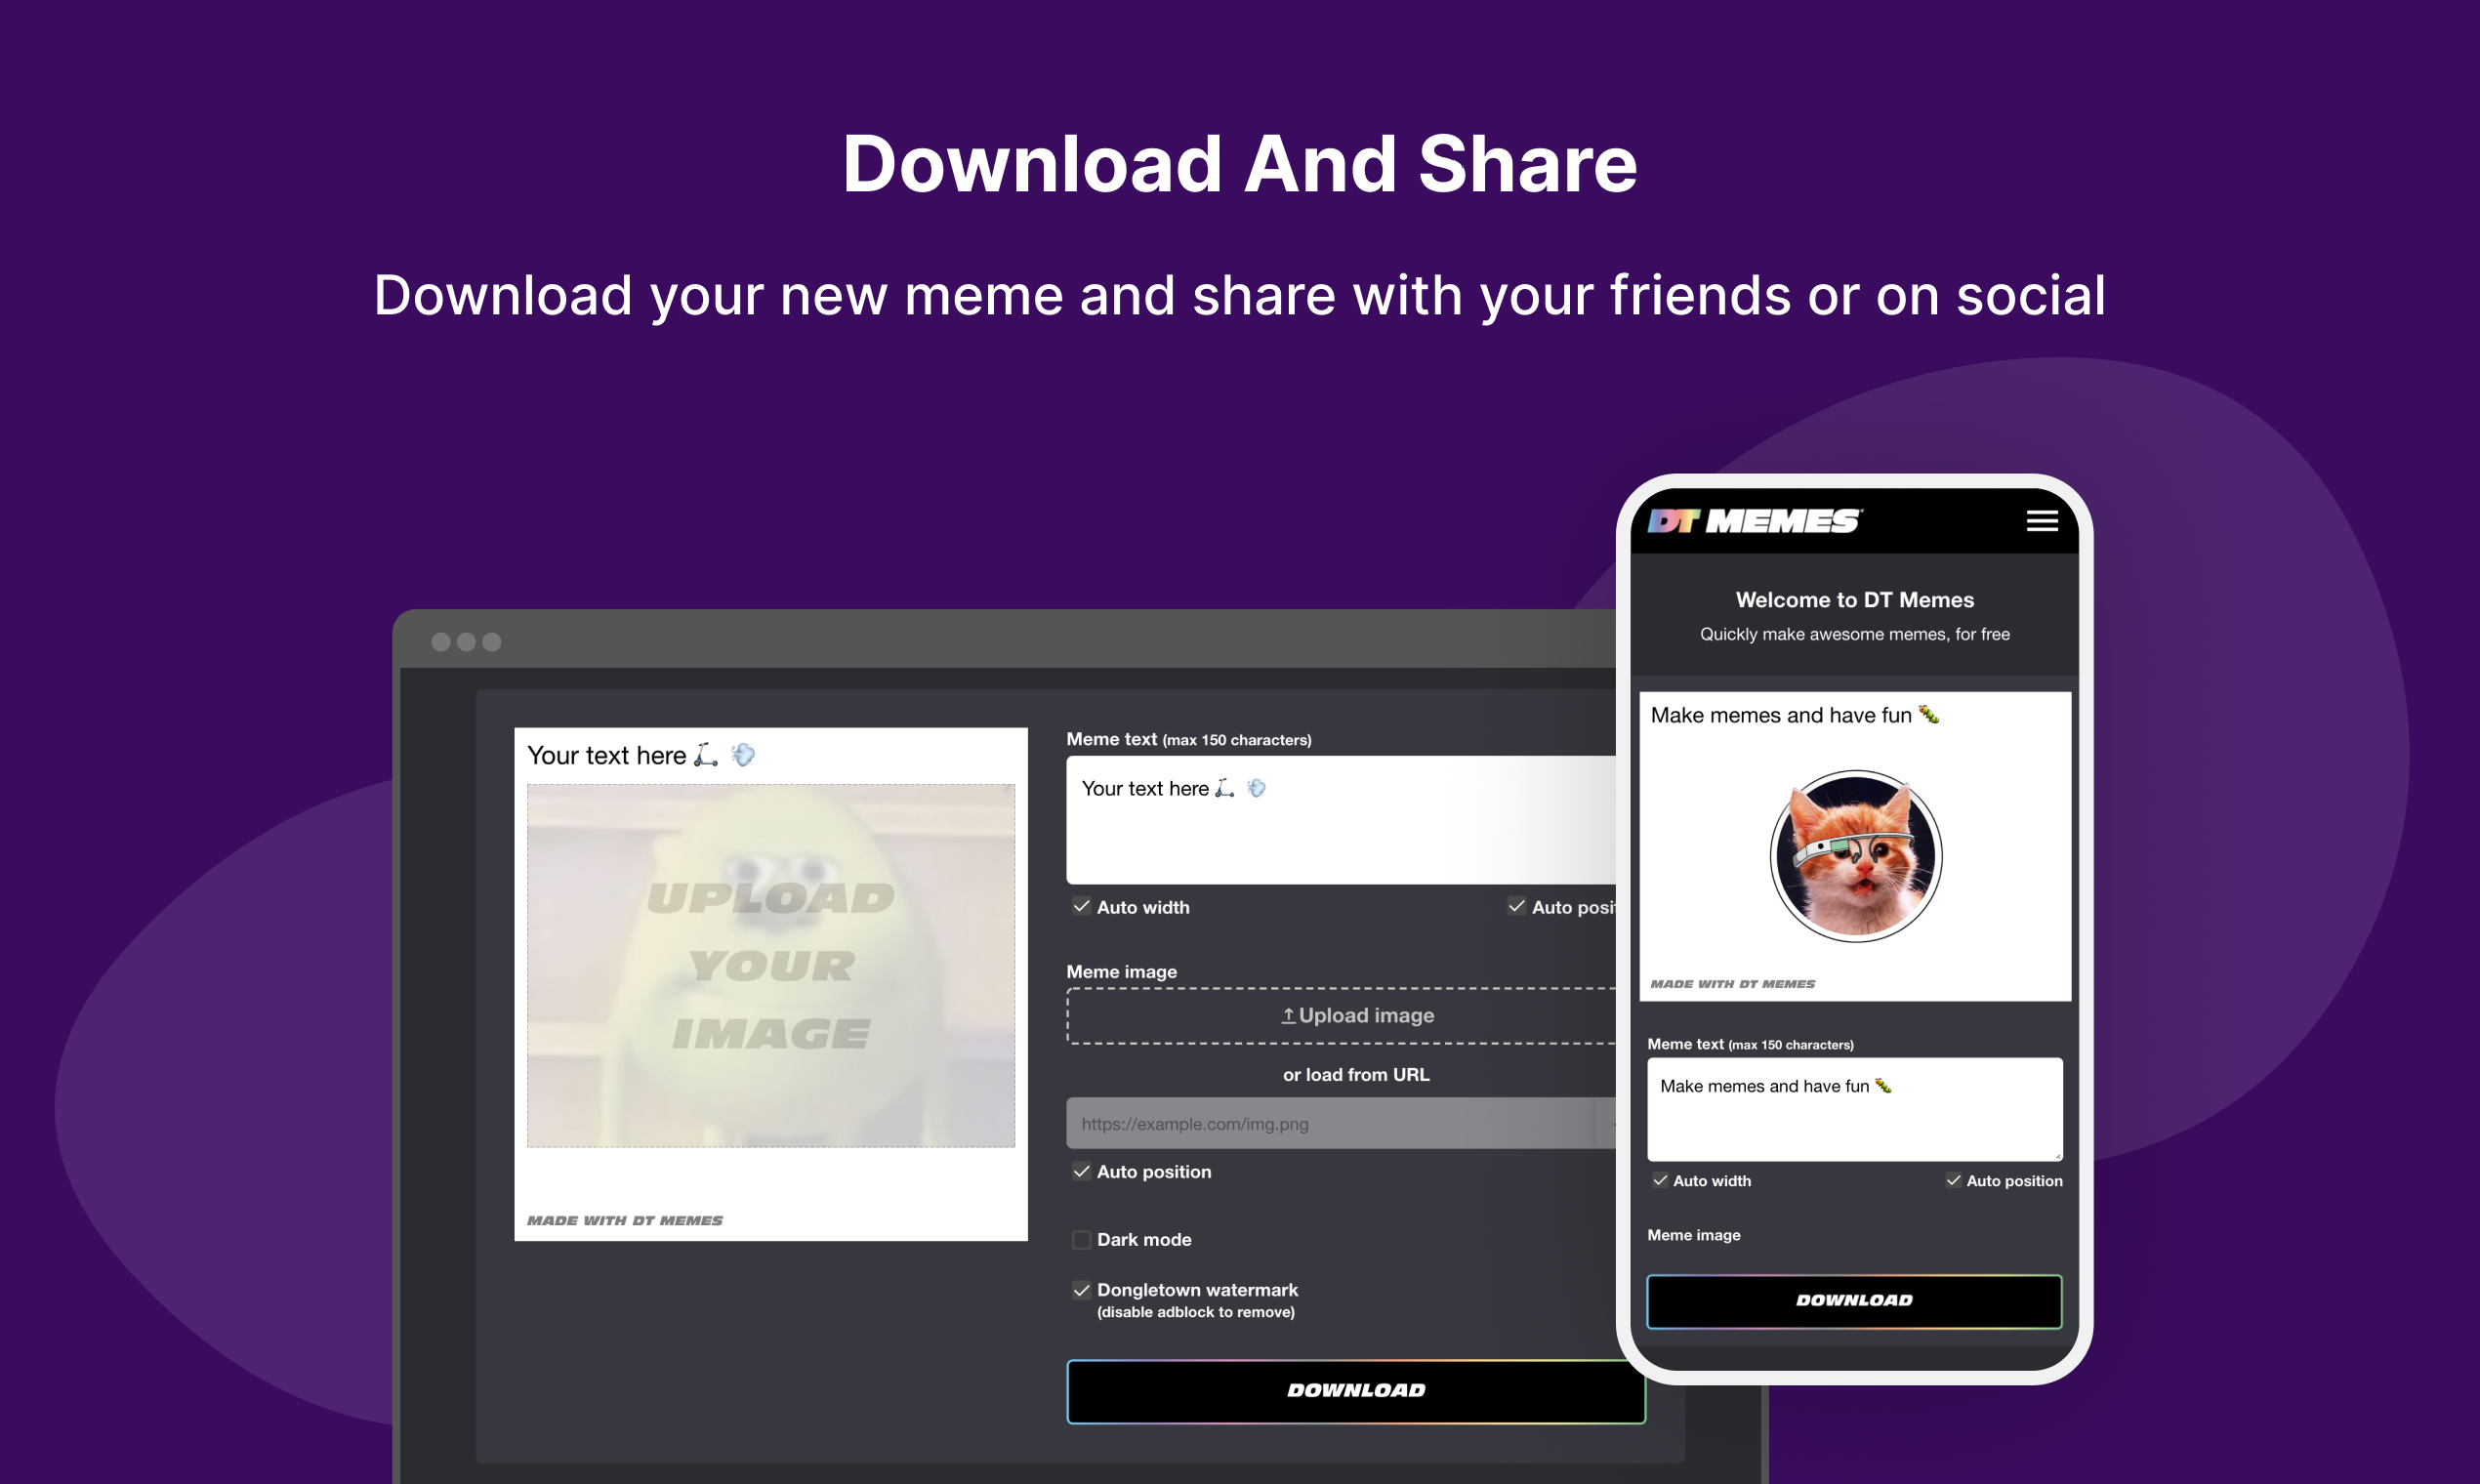Toggle Auto width on phone mockup
Image resolution: width=2480 pixels, height=1484 pixels.
tap(1660, 1181)
